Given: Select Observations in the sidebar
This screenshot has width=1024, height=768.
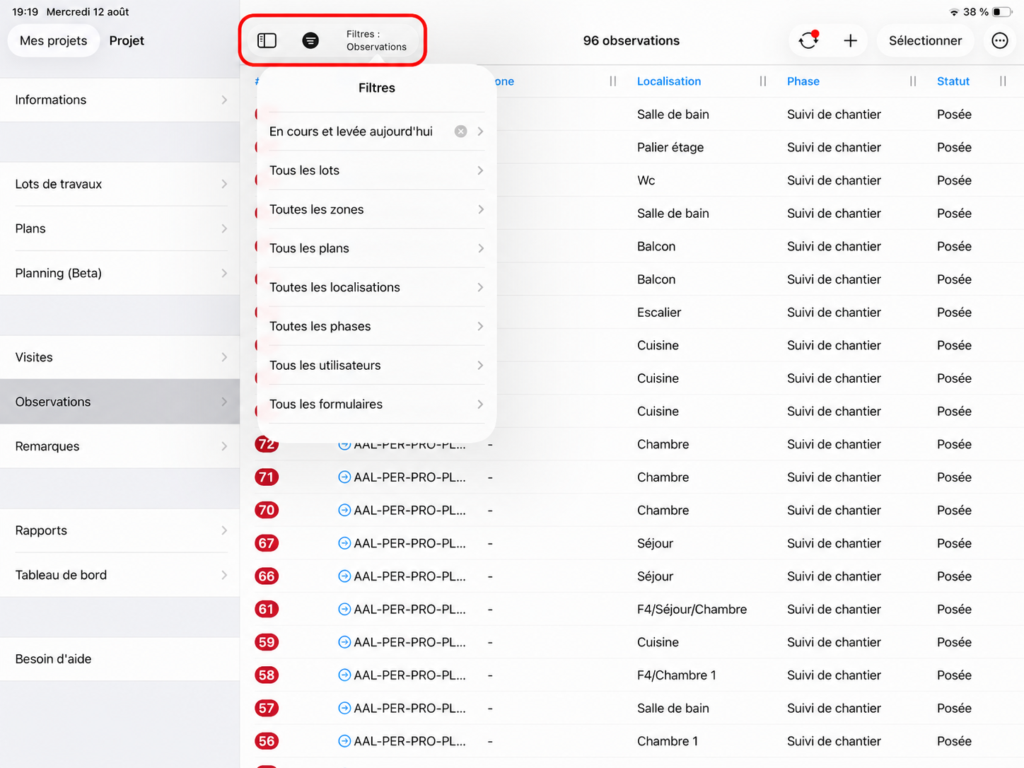Looking at the screenshot, I should tap(120, 402).
